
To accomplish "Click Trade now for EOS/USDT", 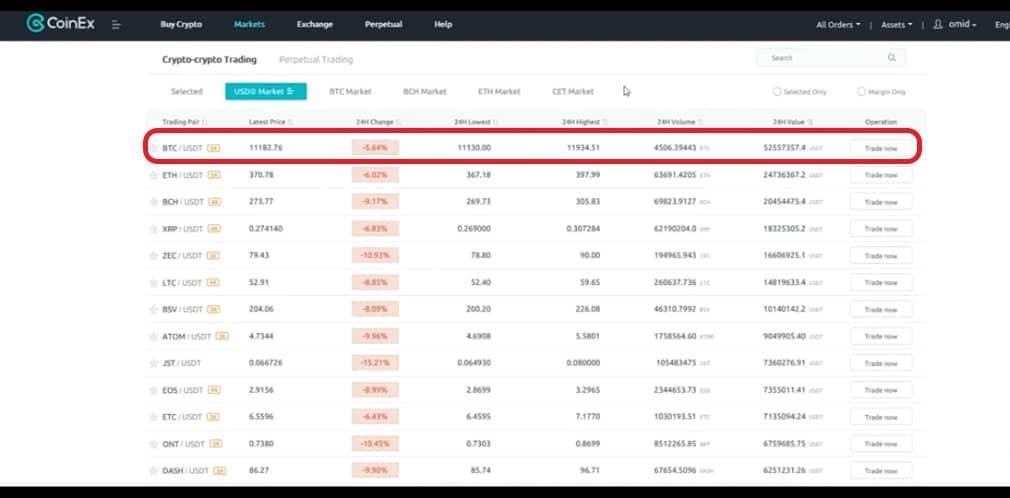I will tap(881, 390).
